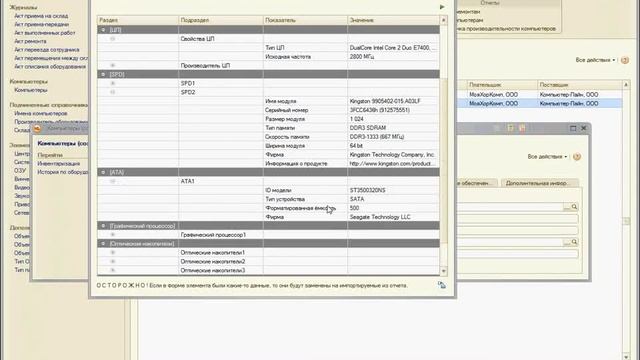
Task: Collapse the [ATA] section
Action: [x=103, y=172]
